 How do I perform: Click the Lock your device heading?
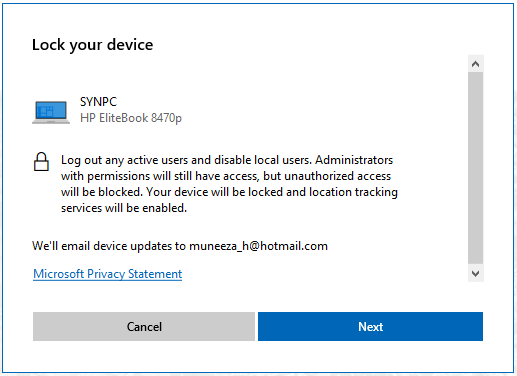pyautogui.click(x=93, y=45)
